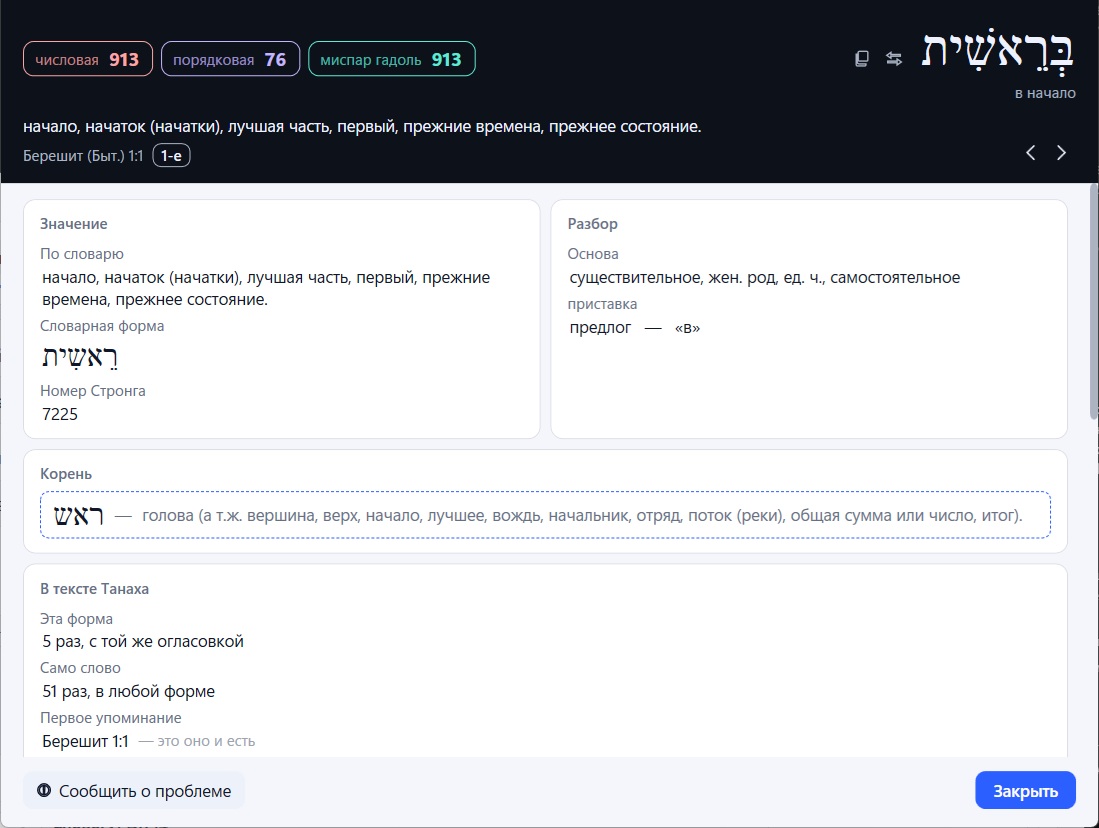Go to next word with right chevron

coord(1061,153)
